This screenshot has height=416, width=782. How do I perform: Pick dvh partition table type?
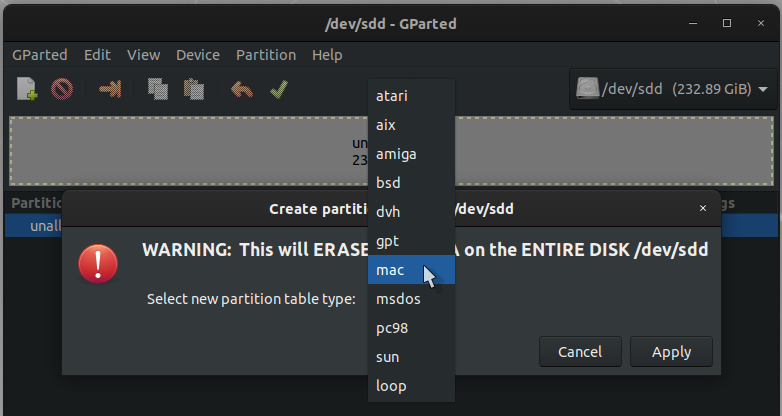[411, 211]
